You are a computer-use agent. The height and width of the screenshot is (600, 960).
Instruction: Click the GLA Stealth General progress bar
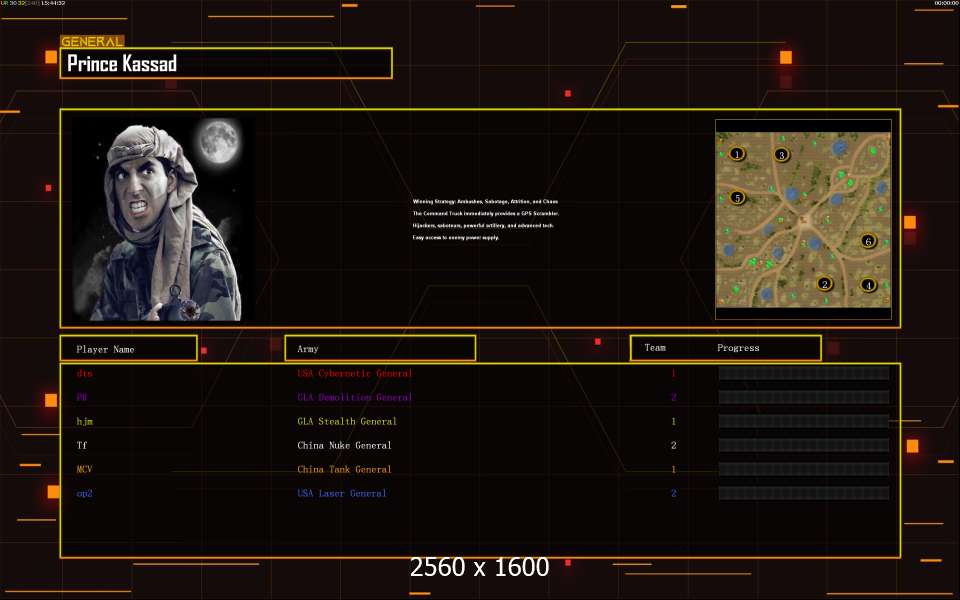pos(803,422)
